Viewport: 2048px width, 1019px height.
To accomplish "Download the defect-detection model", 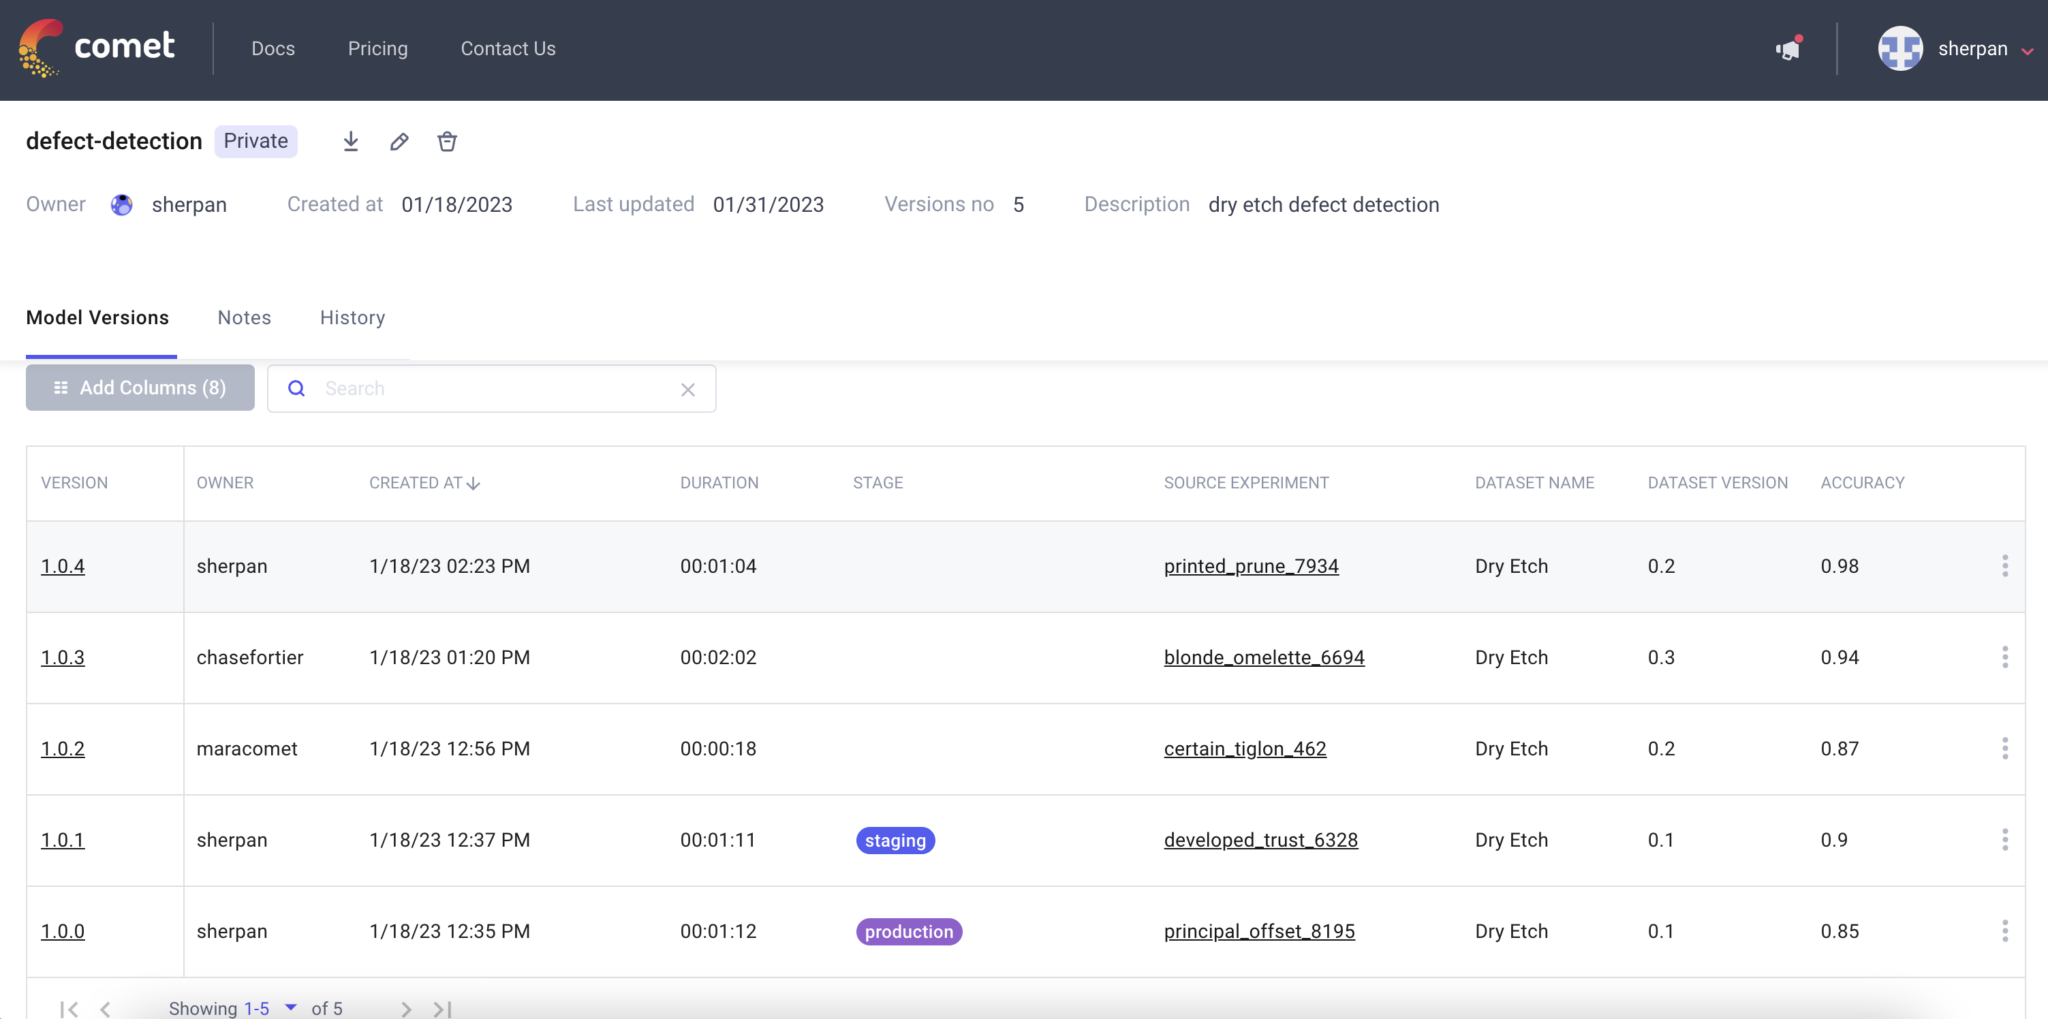I will coord(351,142).
